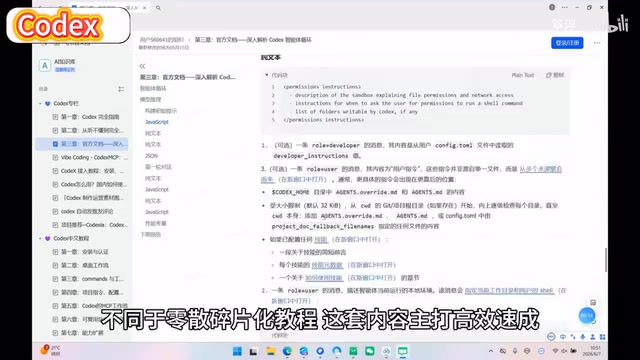This screenshot has height=360, width=640.
Task: Collapse the outline panel with double chevron
Action: click(x=142, y=66)
